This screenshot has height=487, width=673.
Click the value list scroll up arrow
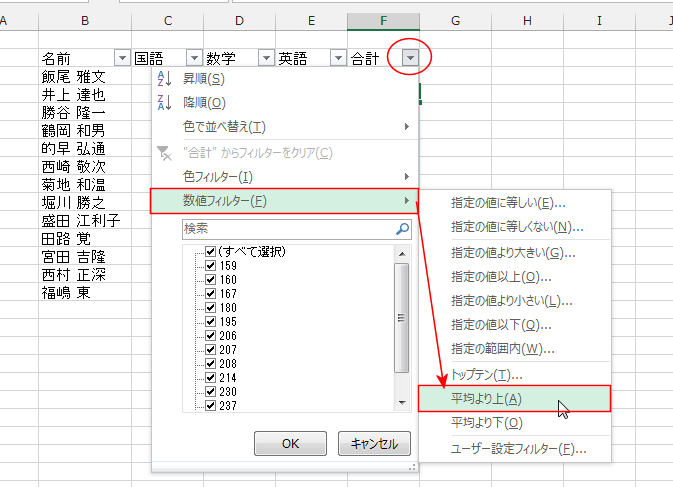(x=402, y=254)
